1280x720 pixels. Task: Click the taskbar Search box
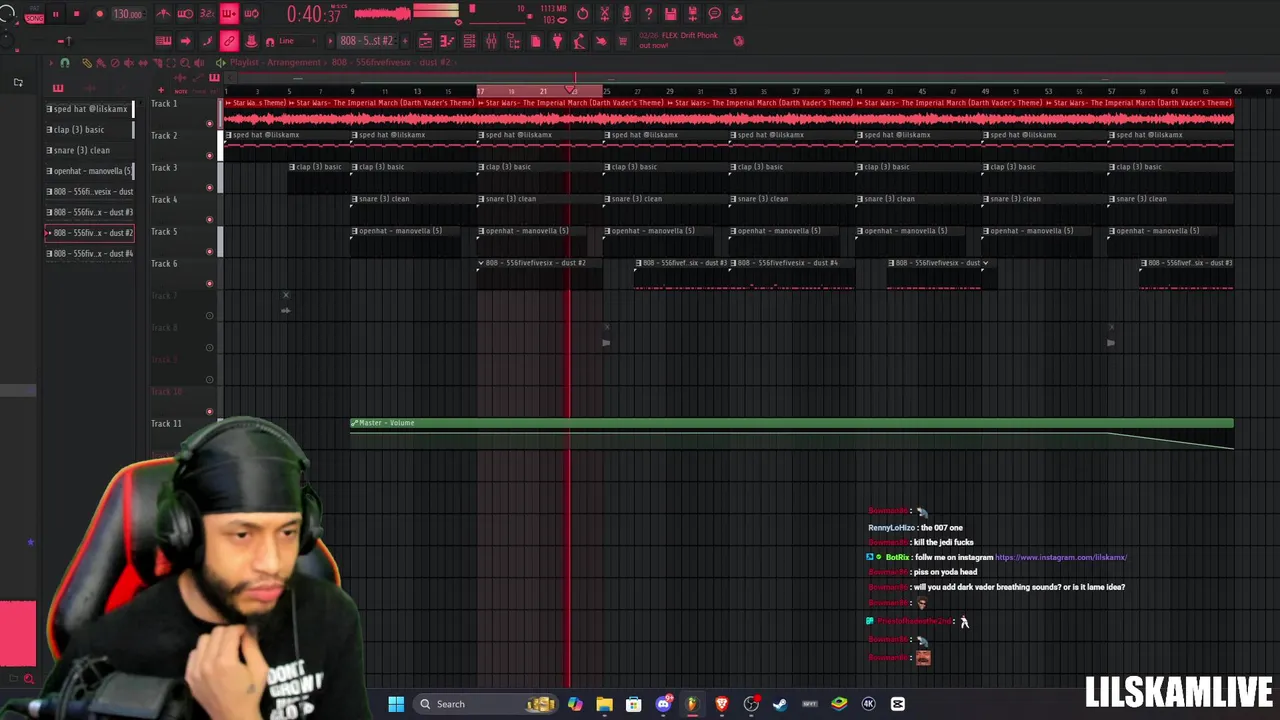(x=486, y=704)
